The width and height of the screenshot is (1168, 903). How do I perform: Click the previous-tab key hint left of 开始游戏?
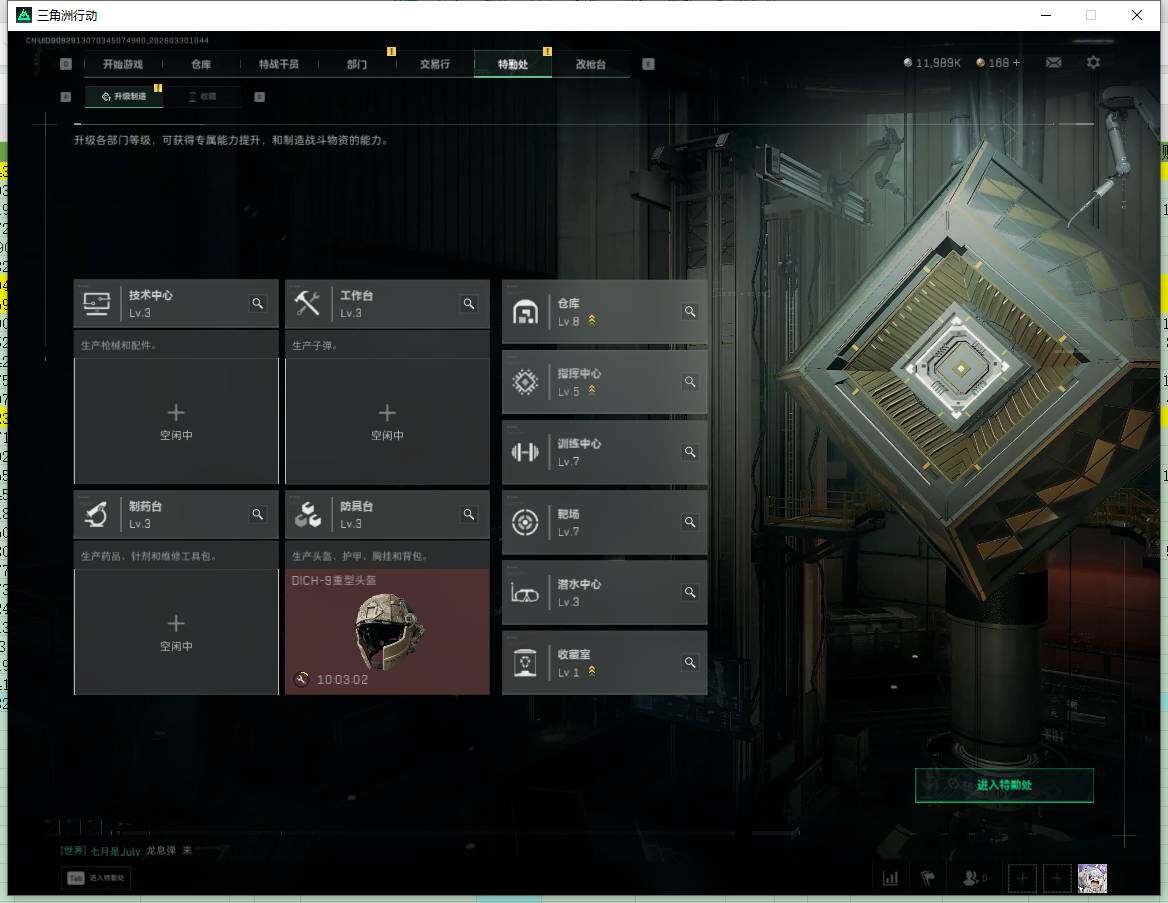click(66, 64)
